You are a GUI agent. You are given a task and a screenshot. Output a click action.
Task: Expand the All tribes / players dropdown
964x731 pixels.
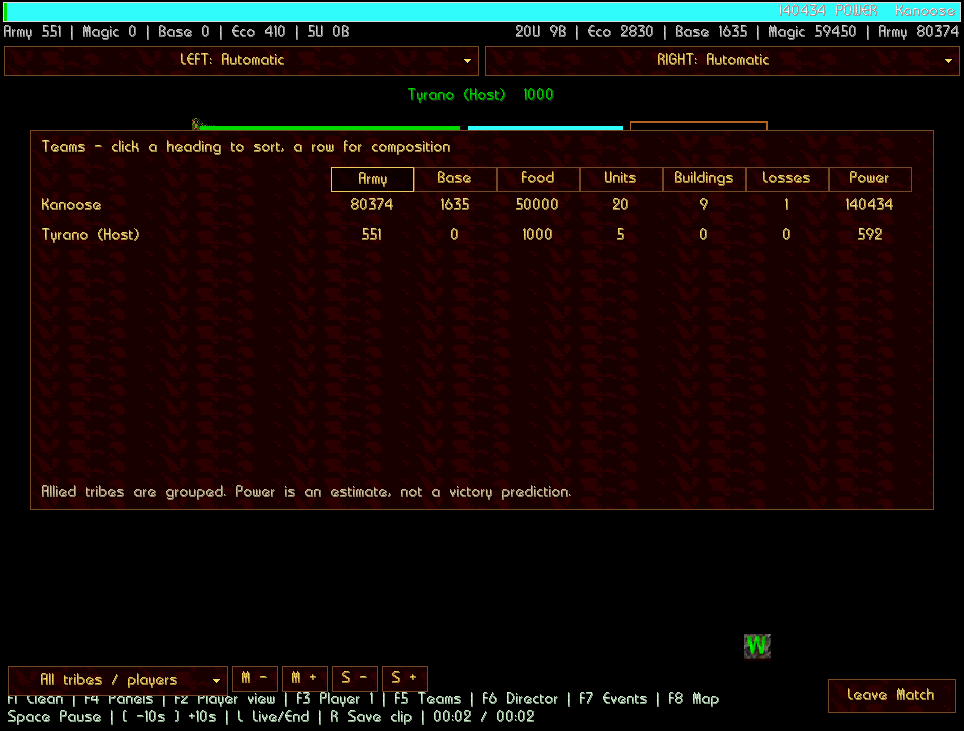[117, 680]
